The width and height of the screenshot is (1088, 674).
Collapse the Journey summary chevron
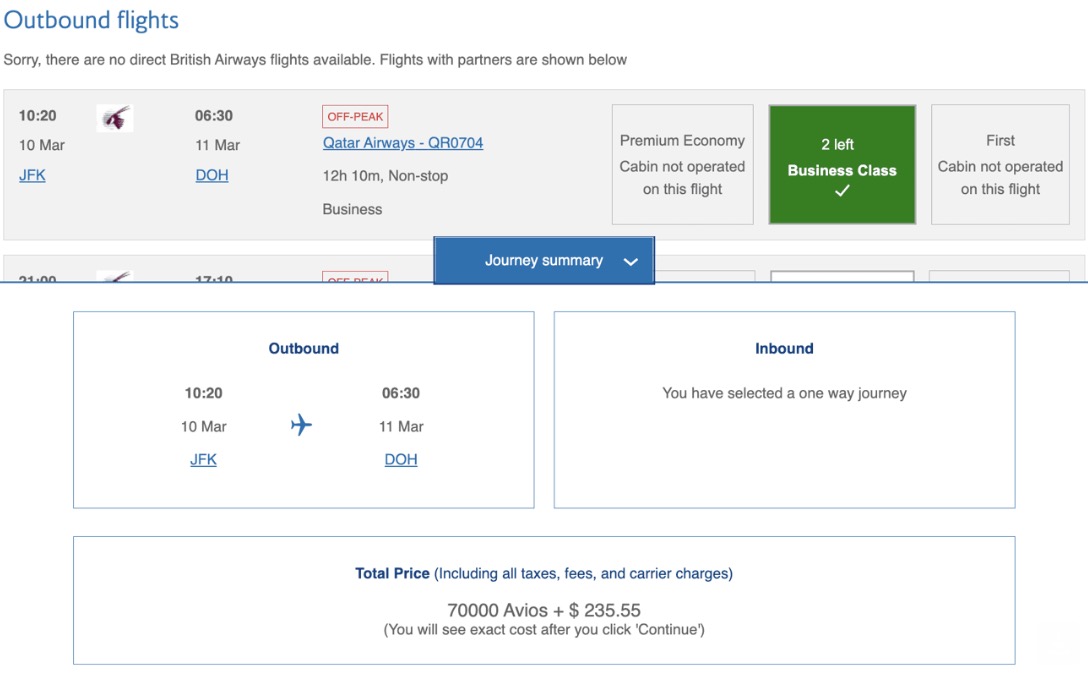pos(630,262)
